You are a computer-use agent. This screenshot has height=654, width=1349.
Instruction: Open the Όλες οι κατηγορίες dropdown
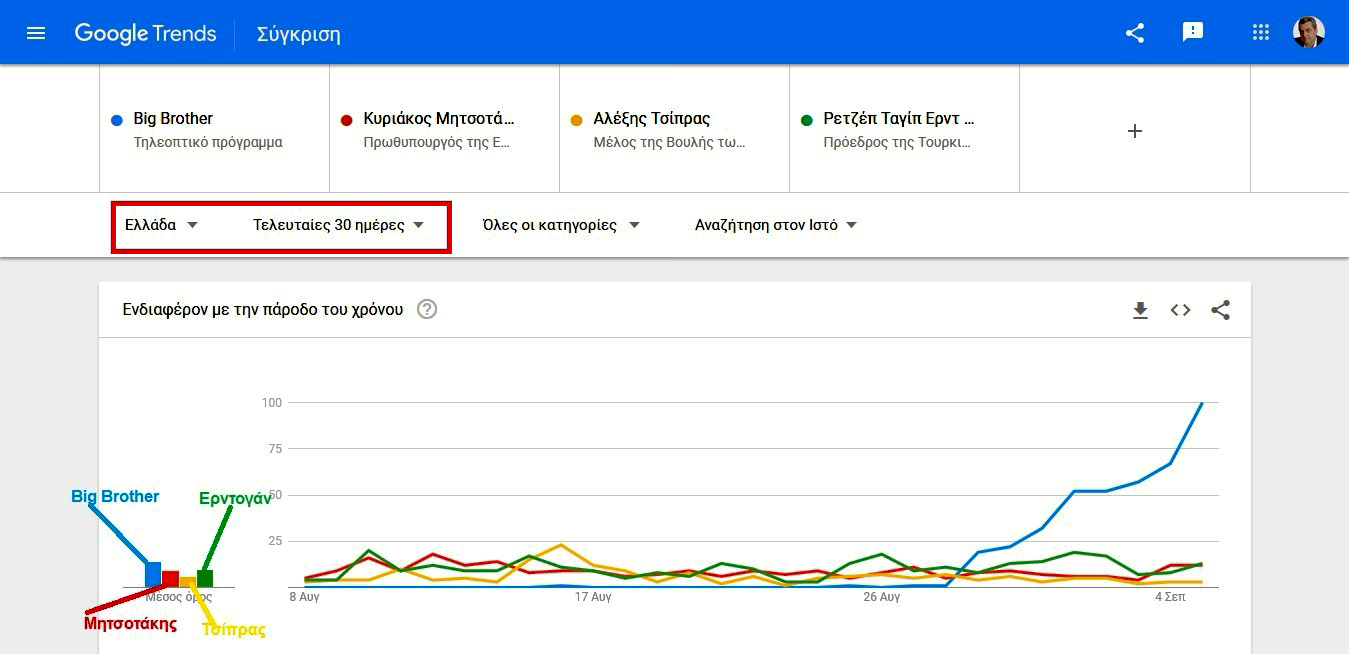[561, 225]
